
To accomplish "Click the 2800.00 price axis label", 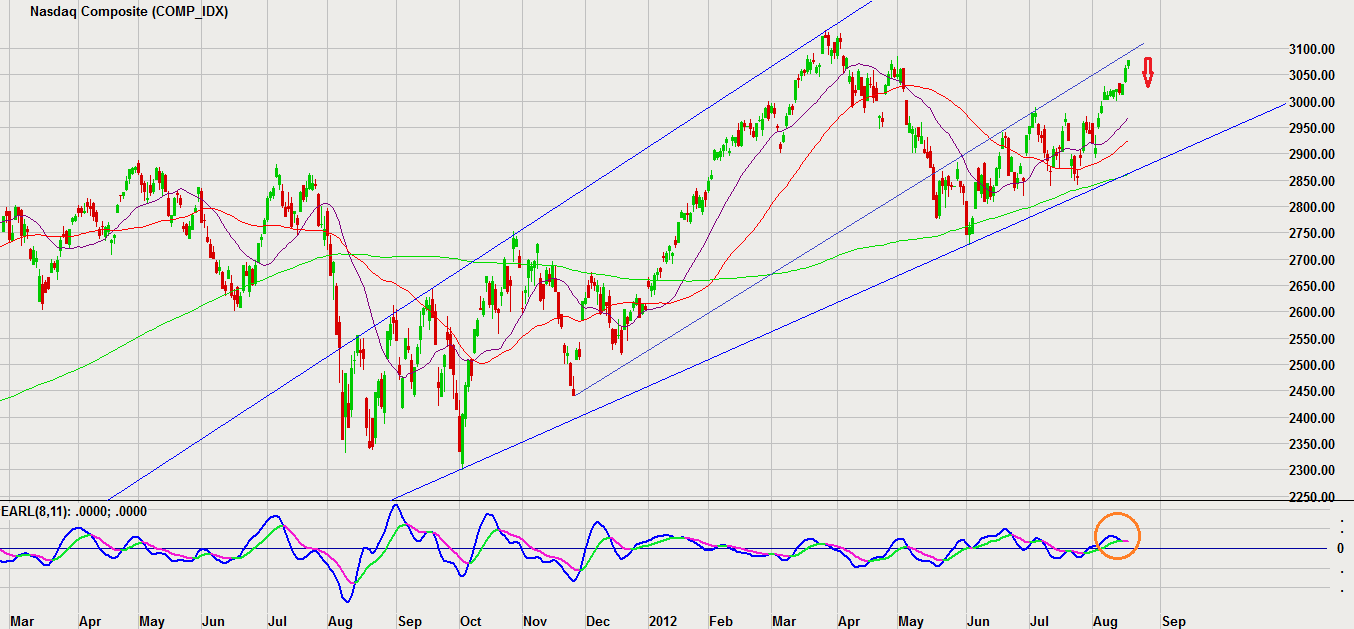I will click(x=1309, y=207).
